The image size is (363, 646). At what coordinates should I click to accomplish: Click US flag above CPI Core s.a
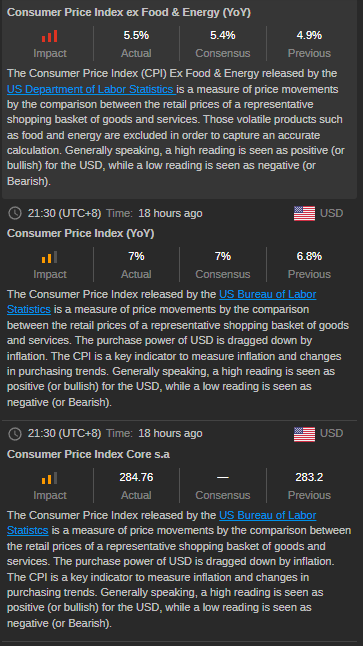[x=304, y=434]
